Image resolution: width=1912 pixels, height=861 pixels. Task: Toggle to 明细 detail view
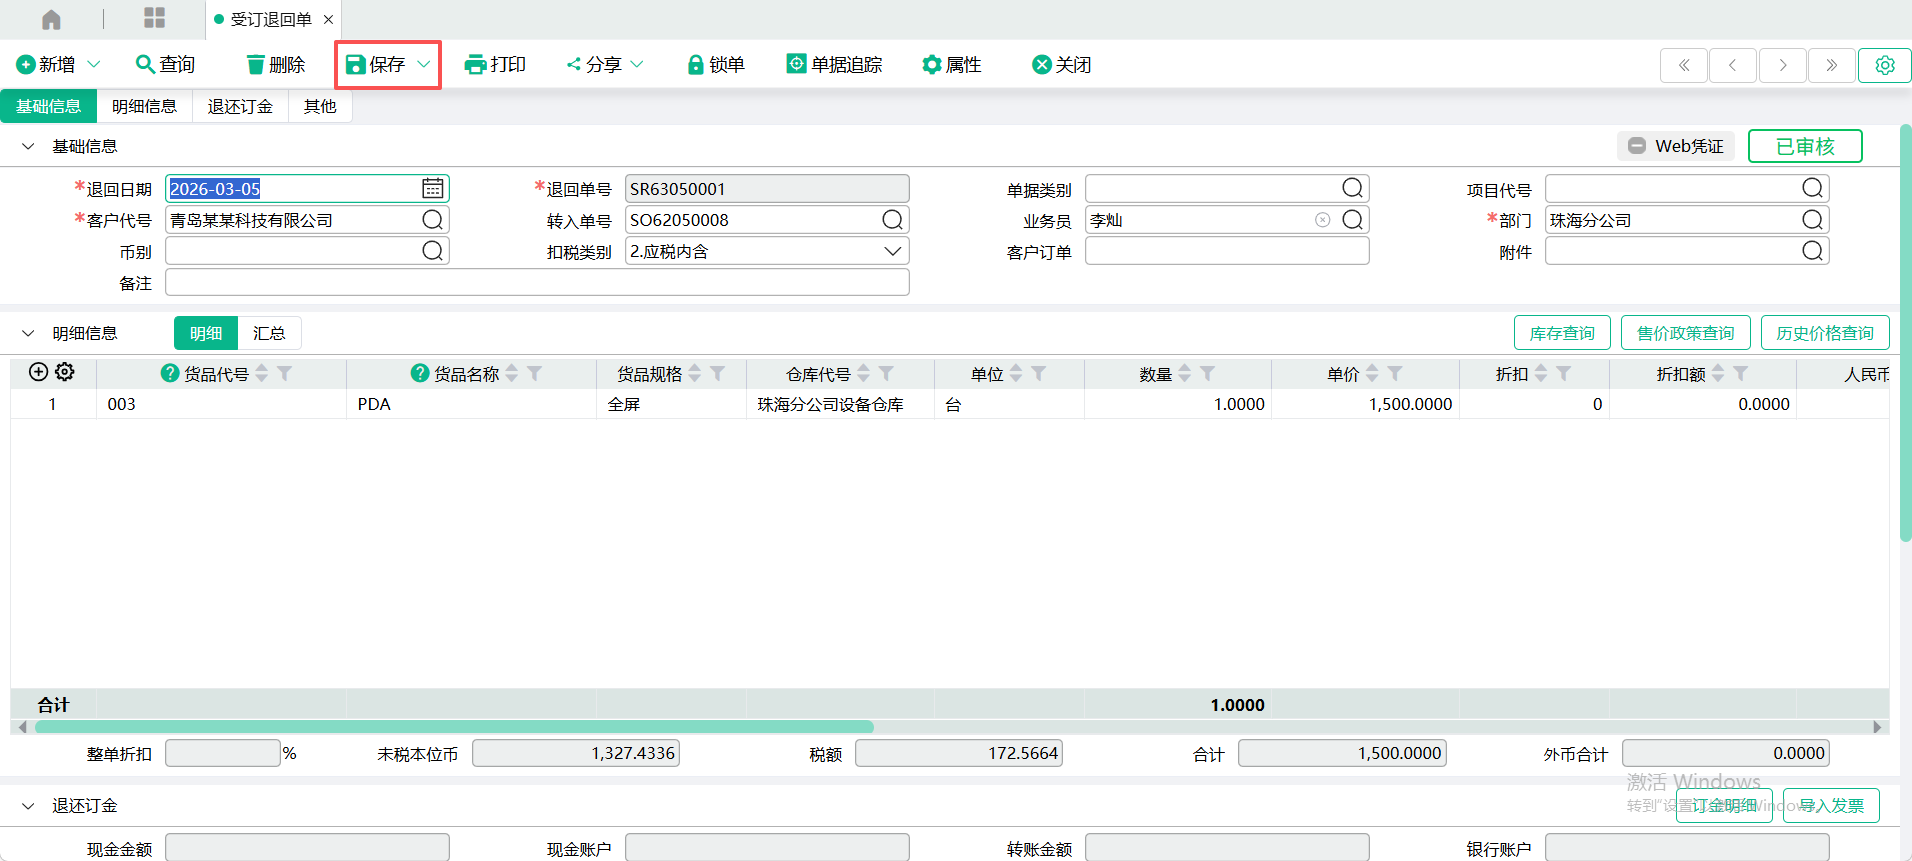click(x=206, y=333)
